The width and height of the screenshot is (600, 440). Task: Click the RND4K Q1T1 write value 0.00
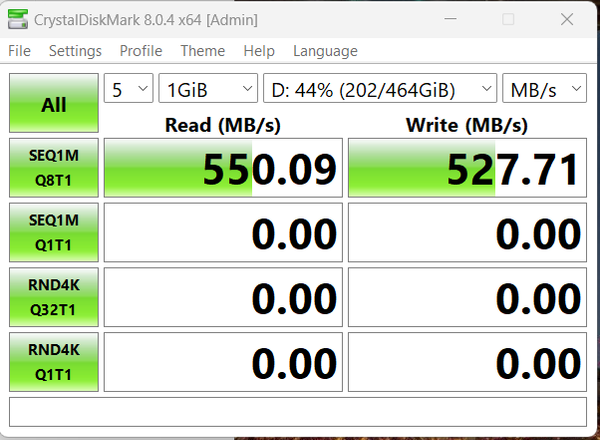467,362
